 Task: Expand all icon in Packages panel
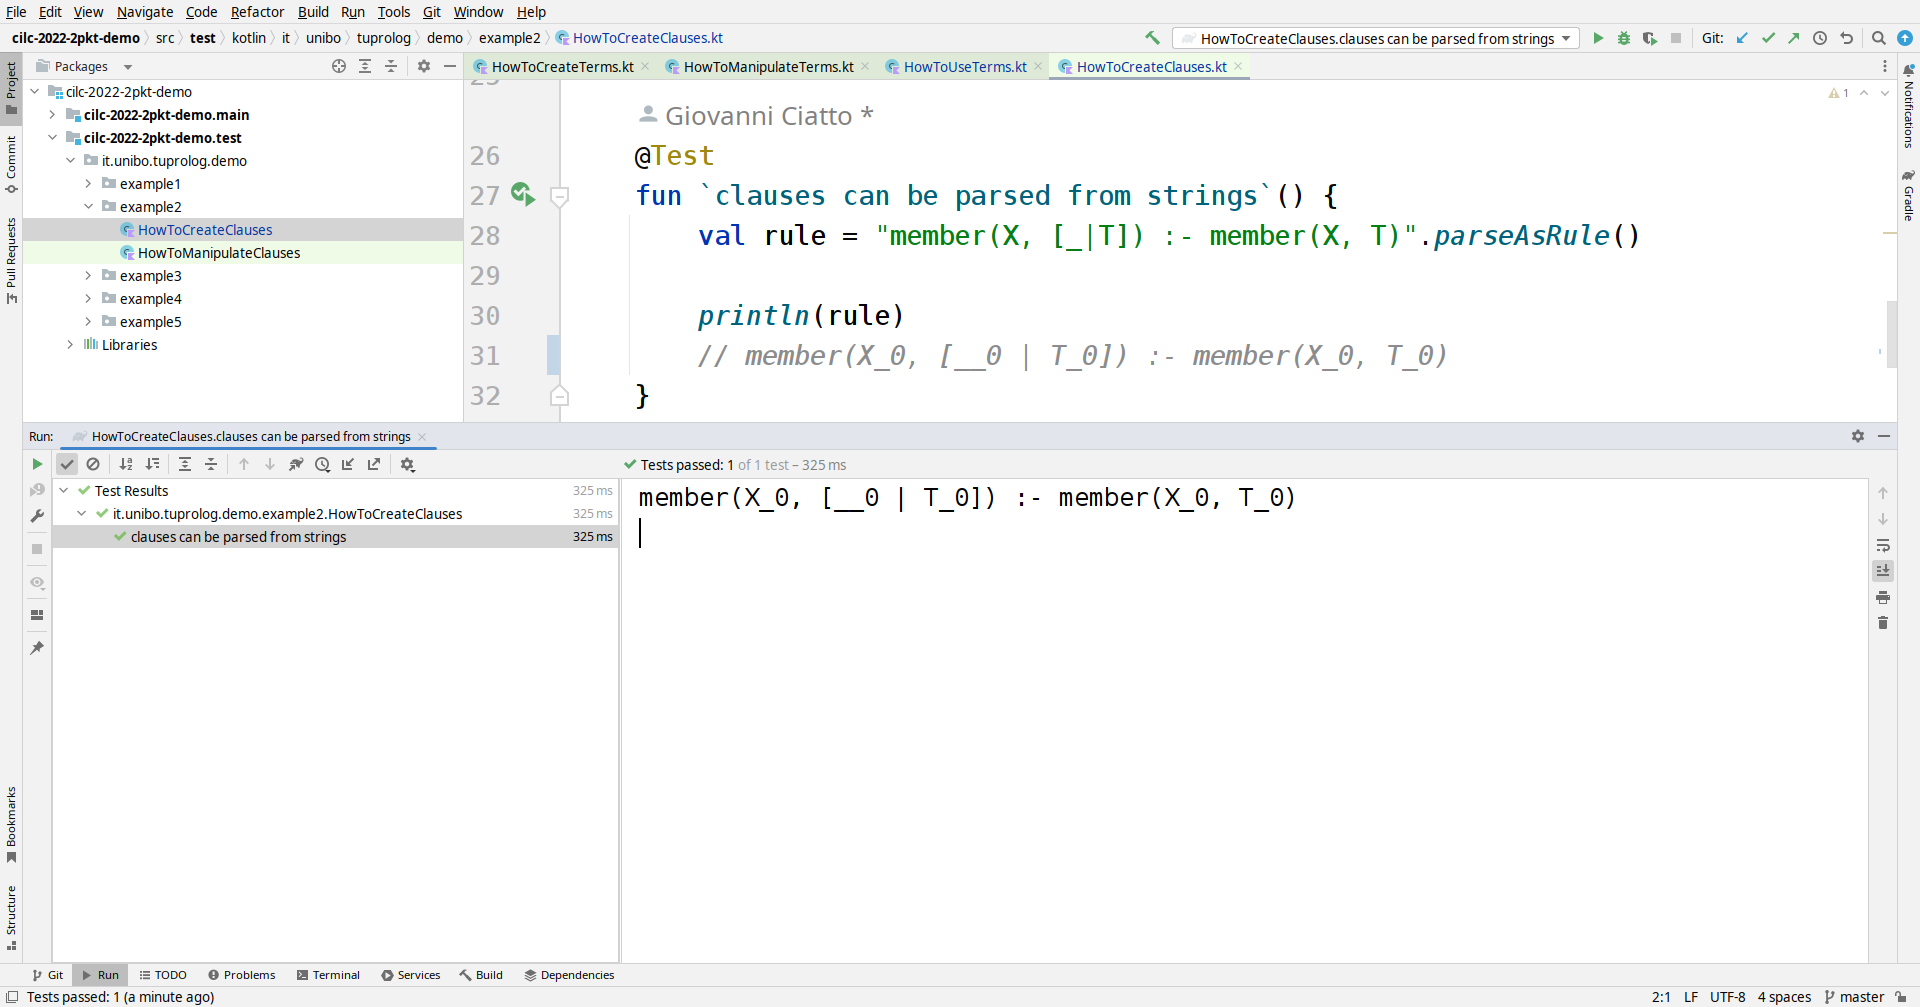[x=365, y=66]
